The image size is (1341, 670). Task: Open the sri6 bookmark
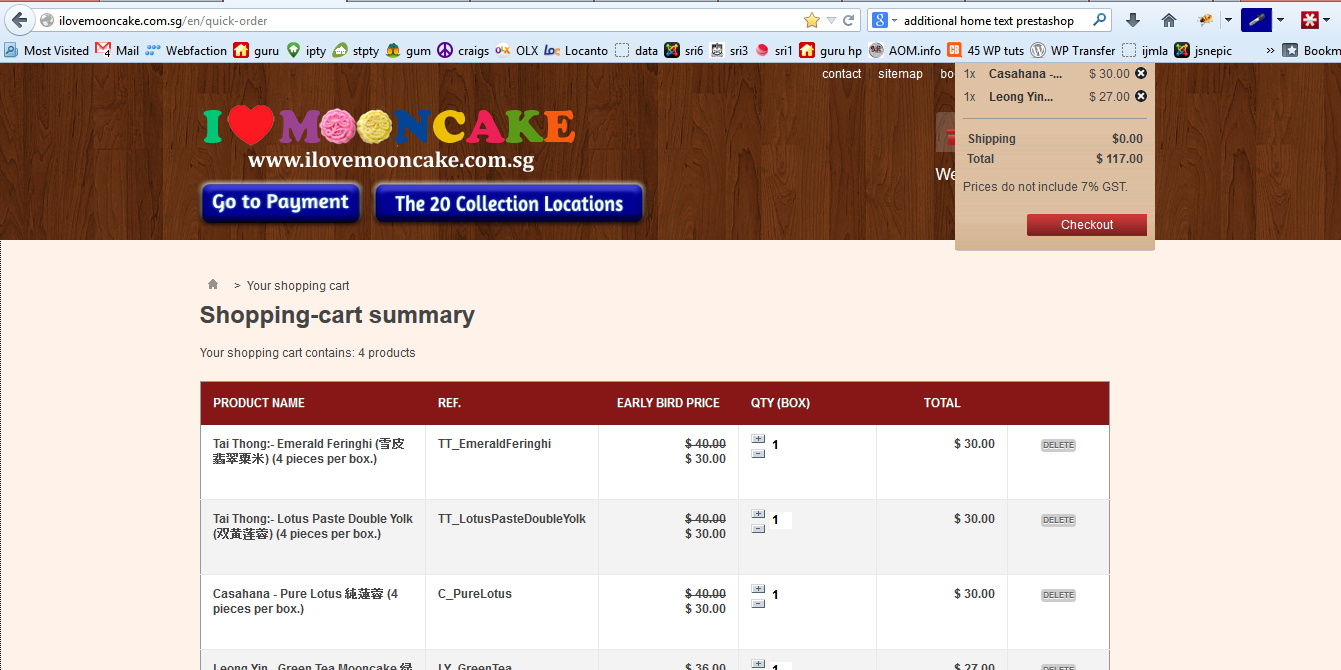coord(684,50)
